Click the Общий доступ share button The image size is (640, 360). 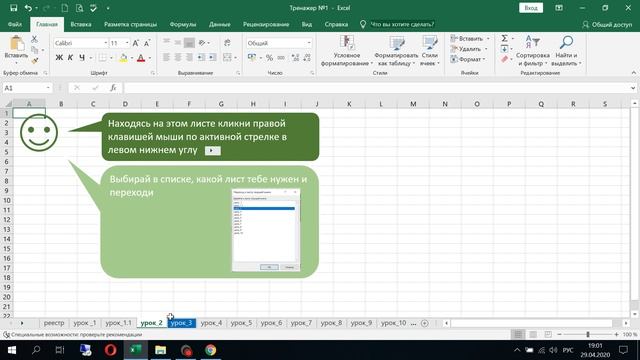pos(607,24)
